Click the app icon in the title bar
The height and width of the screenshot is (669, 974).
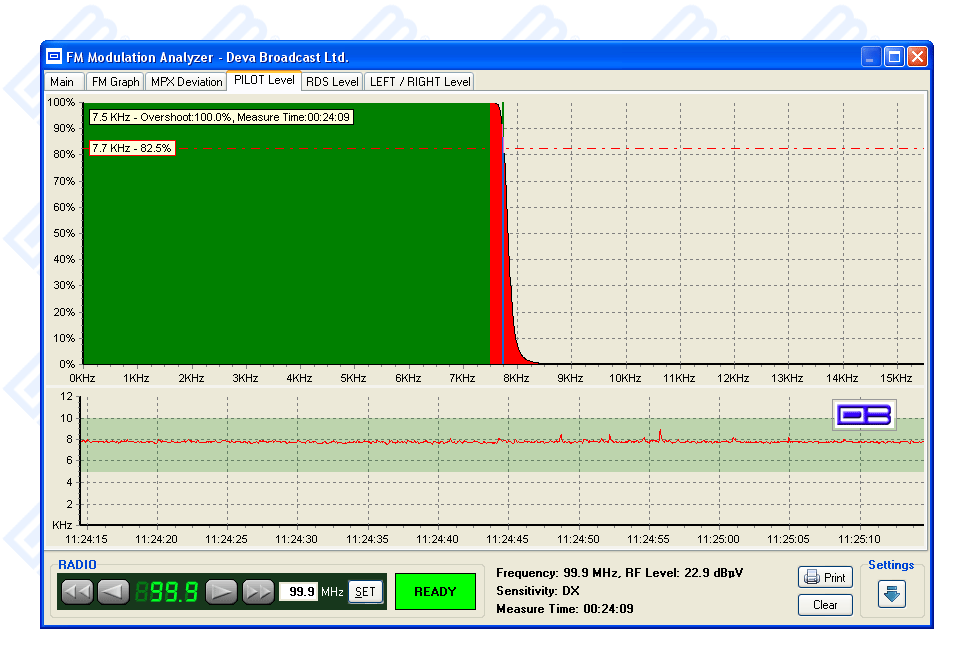pyautogui.click(x=55, y=57)
